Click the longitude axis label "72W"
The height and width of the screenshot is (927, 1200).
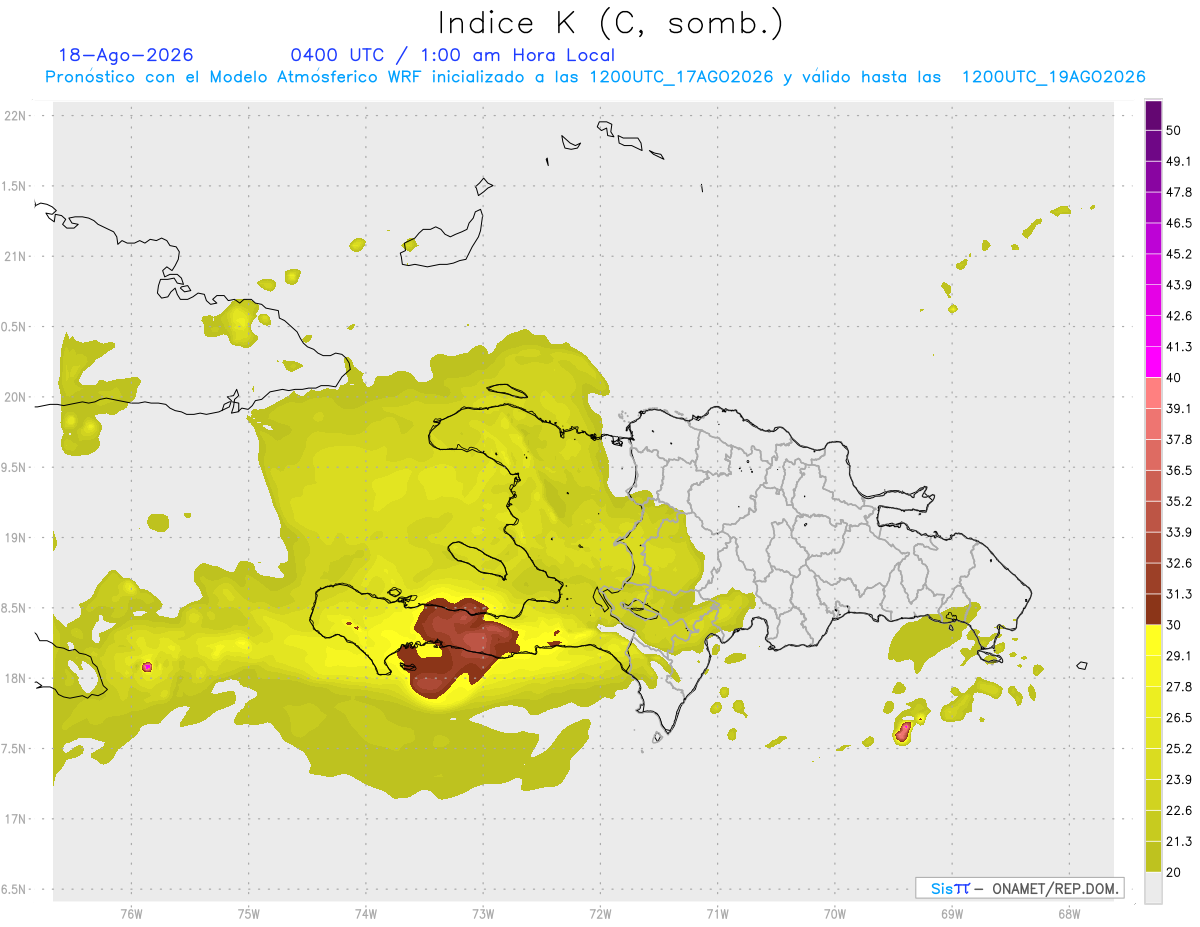[x=600, y=914]
